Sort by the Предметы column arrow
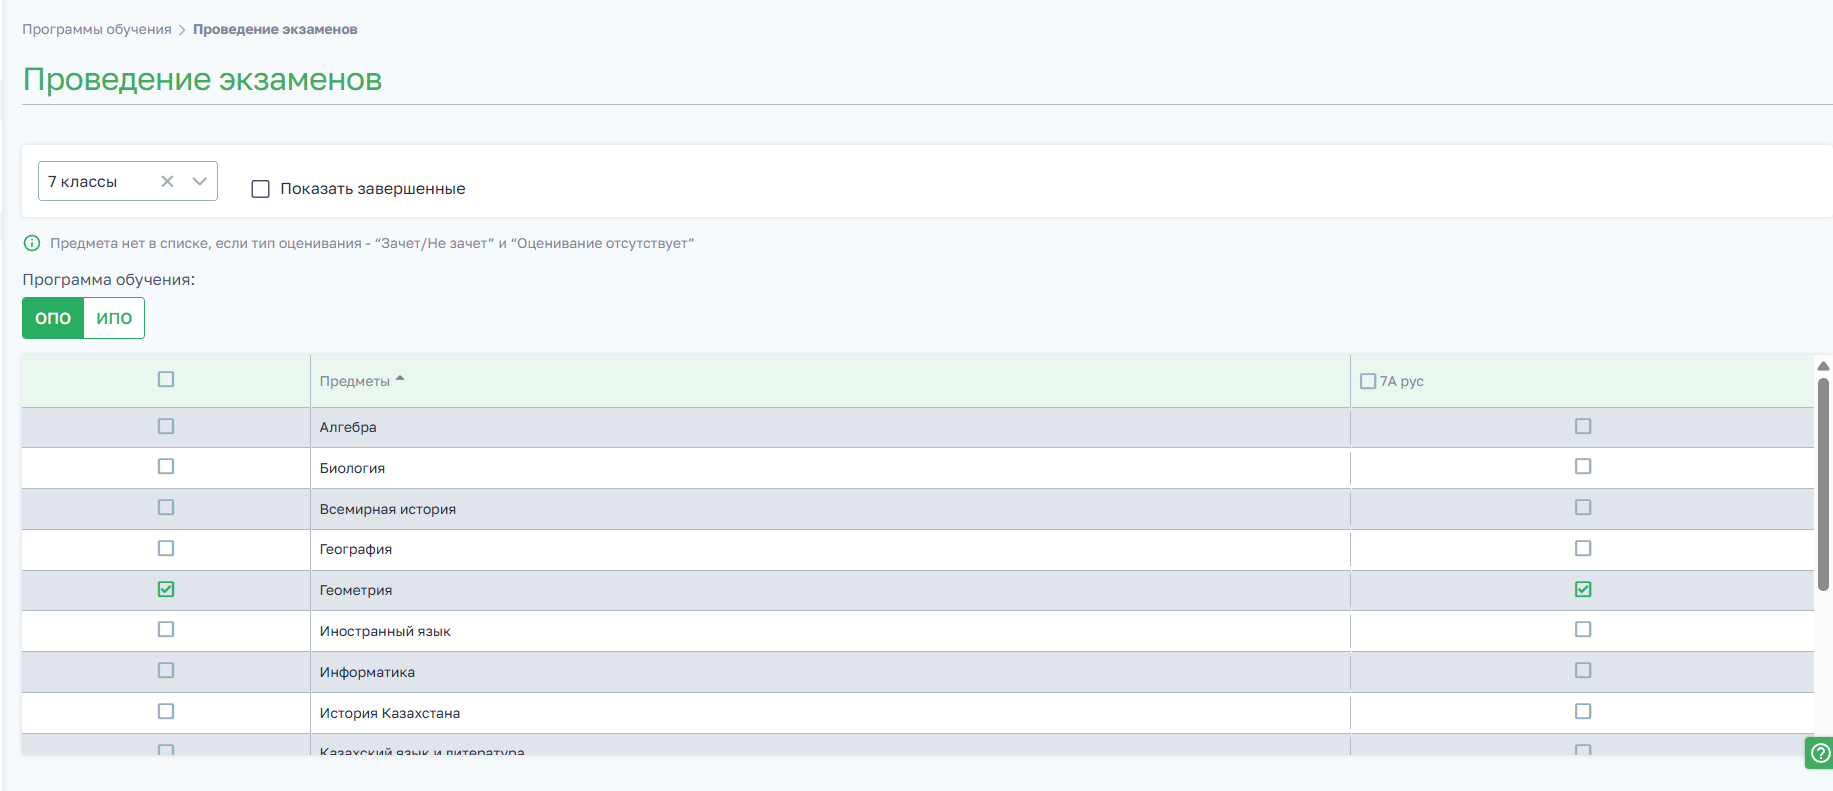The height and width of the screenshot is (791, 1833). click(x=400, y=379)
